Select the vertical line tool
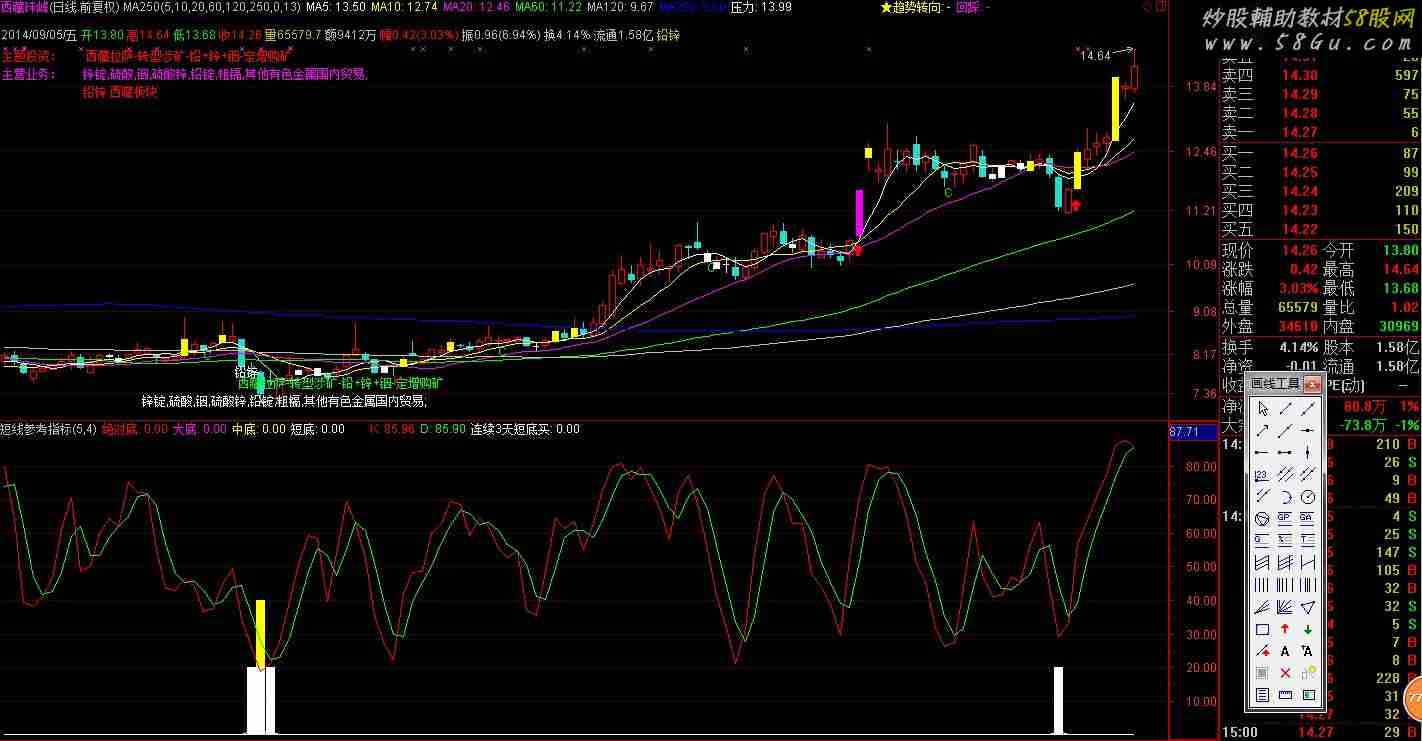 click(x=1307, y=453)
